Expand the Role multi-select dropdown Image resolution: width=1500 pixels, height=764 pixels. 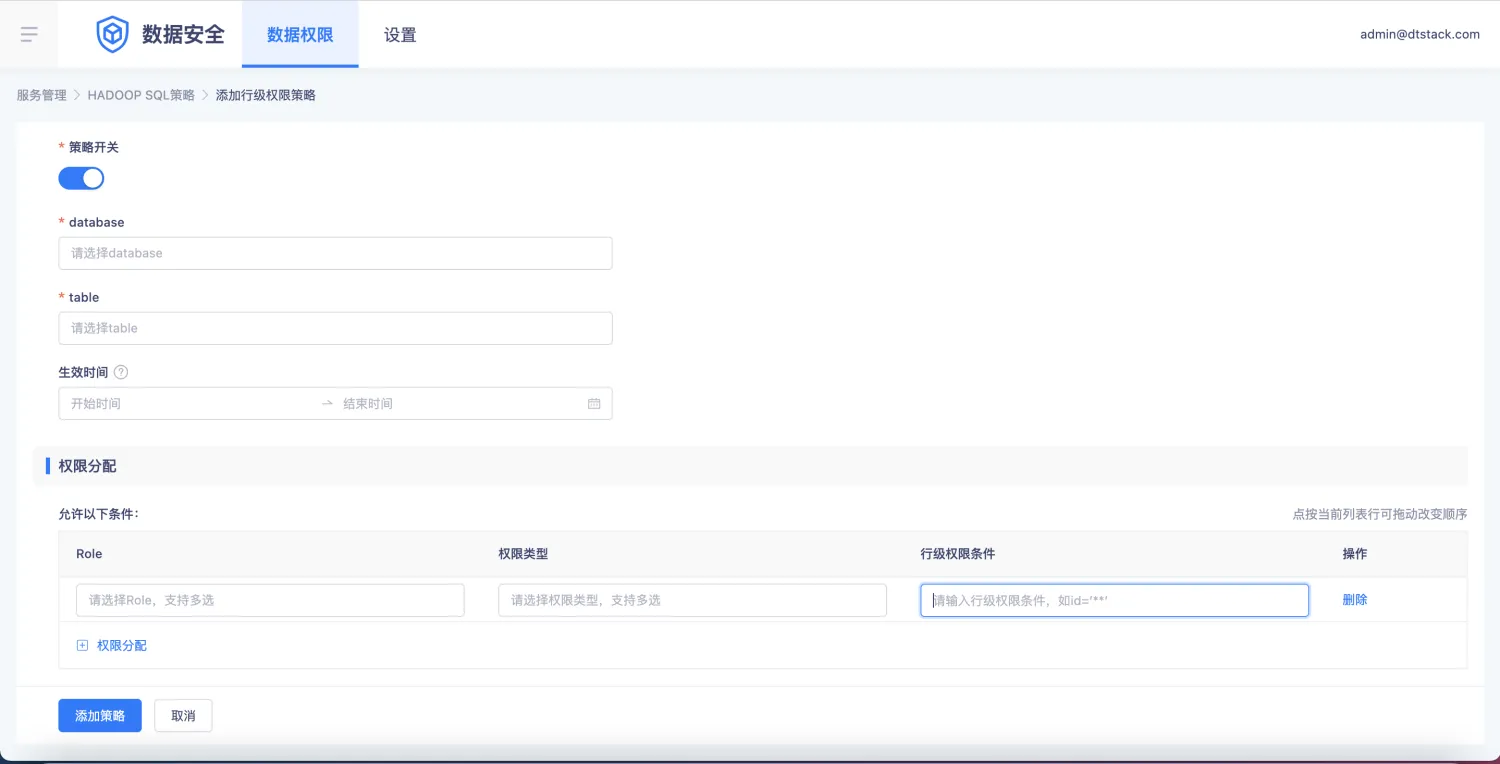point(270,600)
